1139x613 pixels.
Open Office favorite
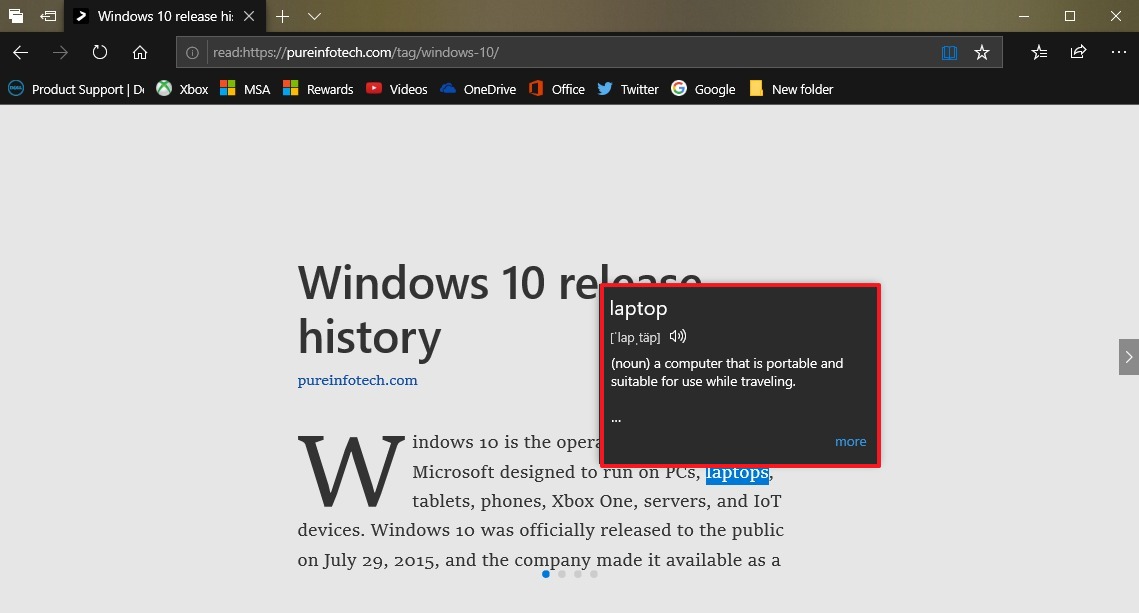click(556, 89)
